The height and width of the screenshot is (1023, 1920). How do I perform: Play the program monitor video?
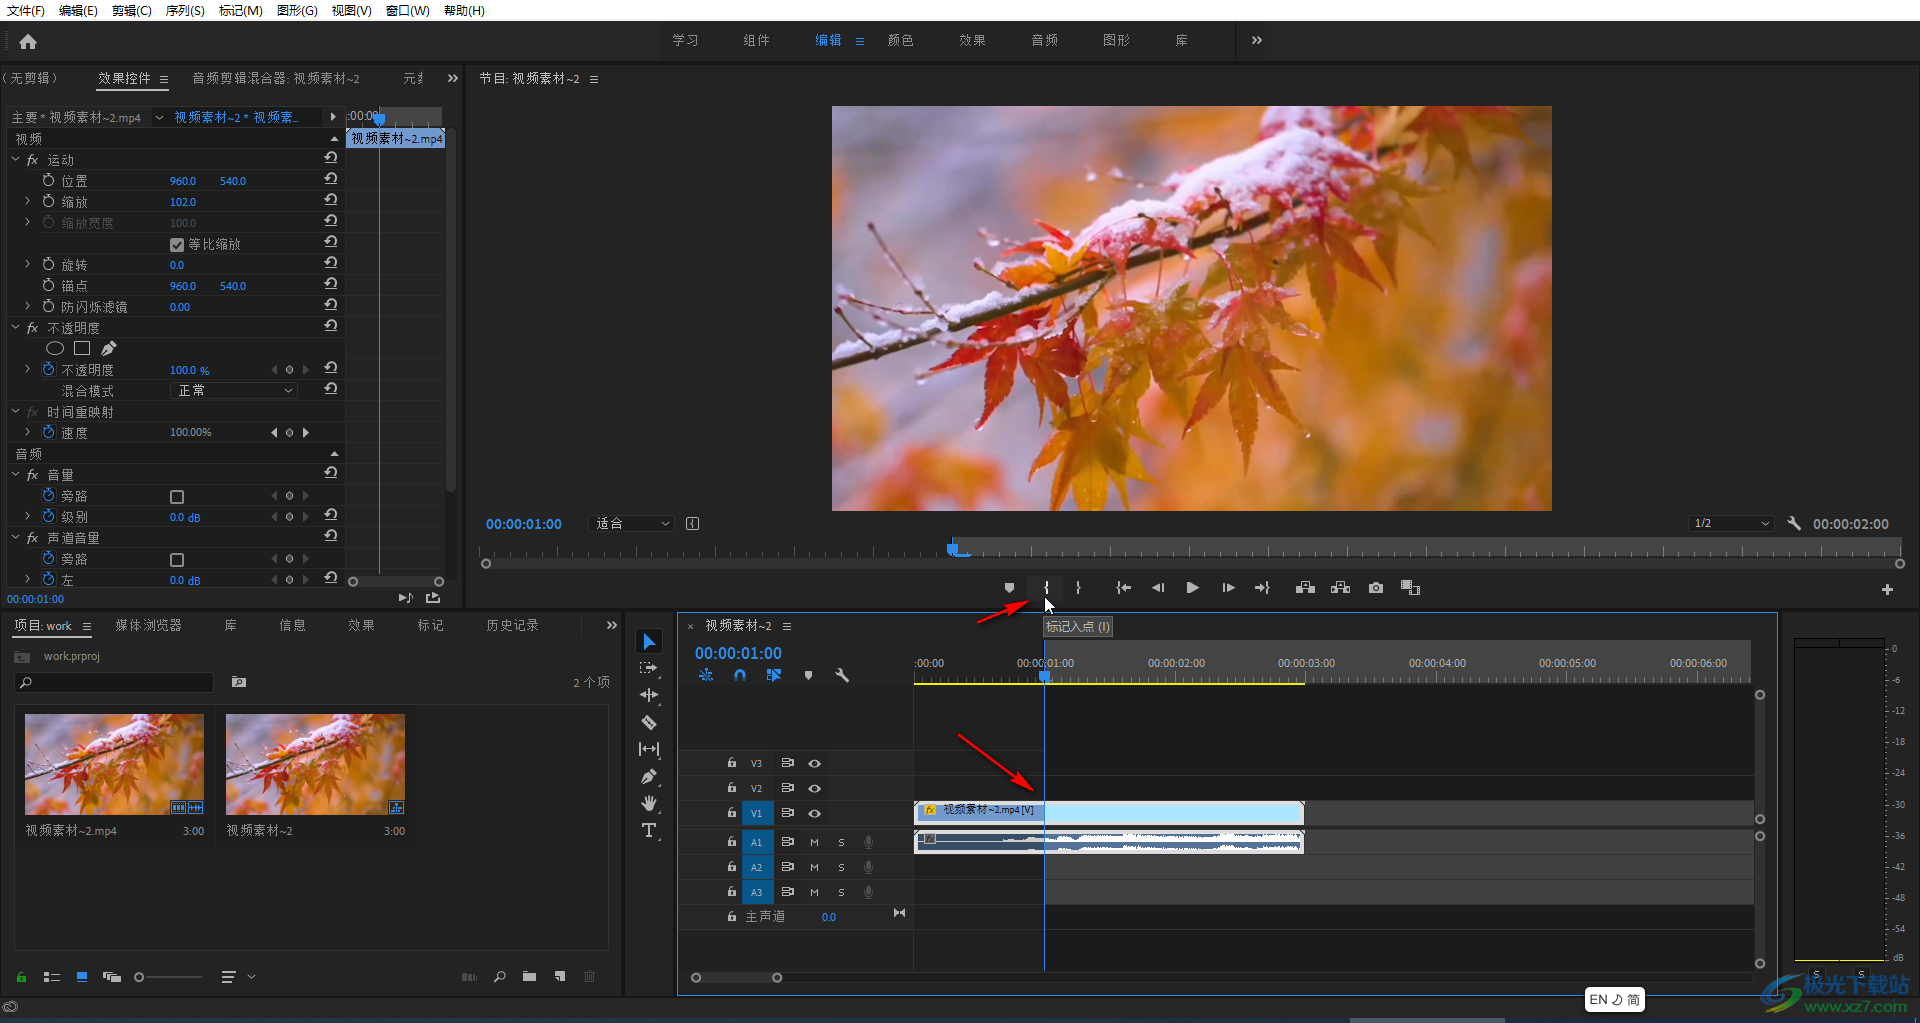click(x=1192, y=588)
